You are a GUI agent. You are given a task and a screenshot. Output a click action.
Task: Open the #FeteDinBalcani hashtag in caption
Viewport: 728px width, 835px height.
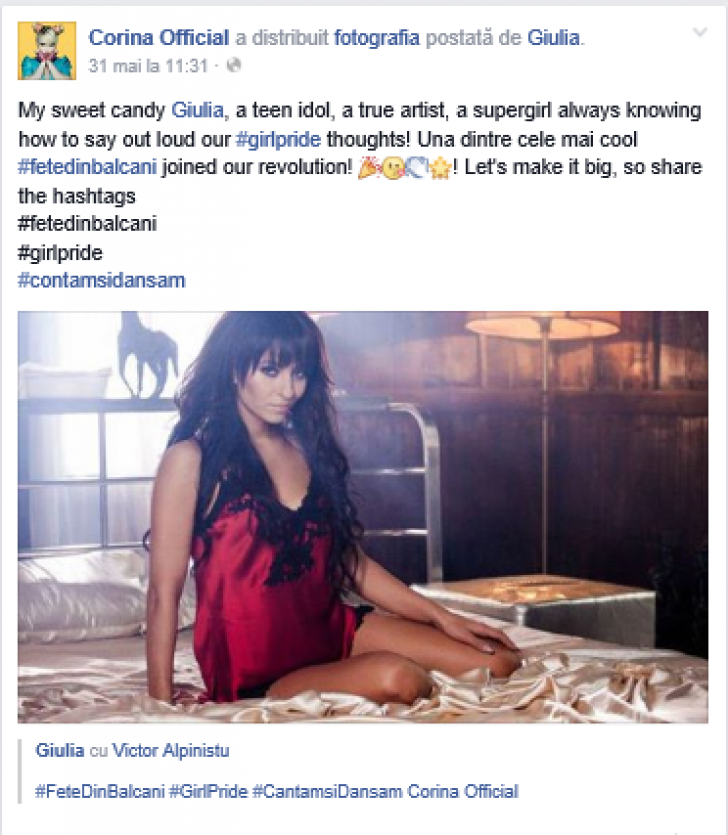[x=100, y=791]
